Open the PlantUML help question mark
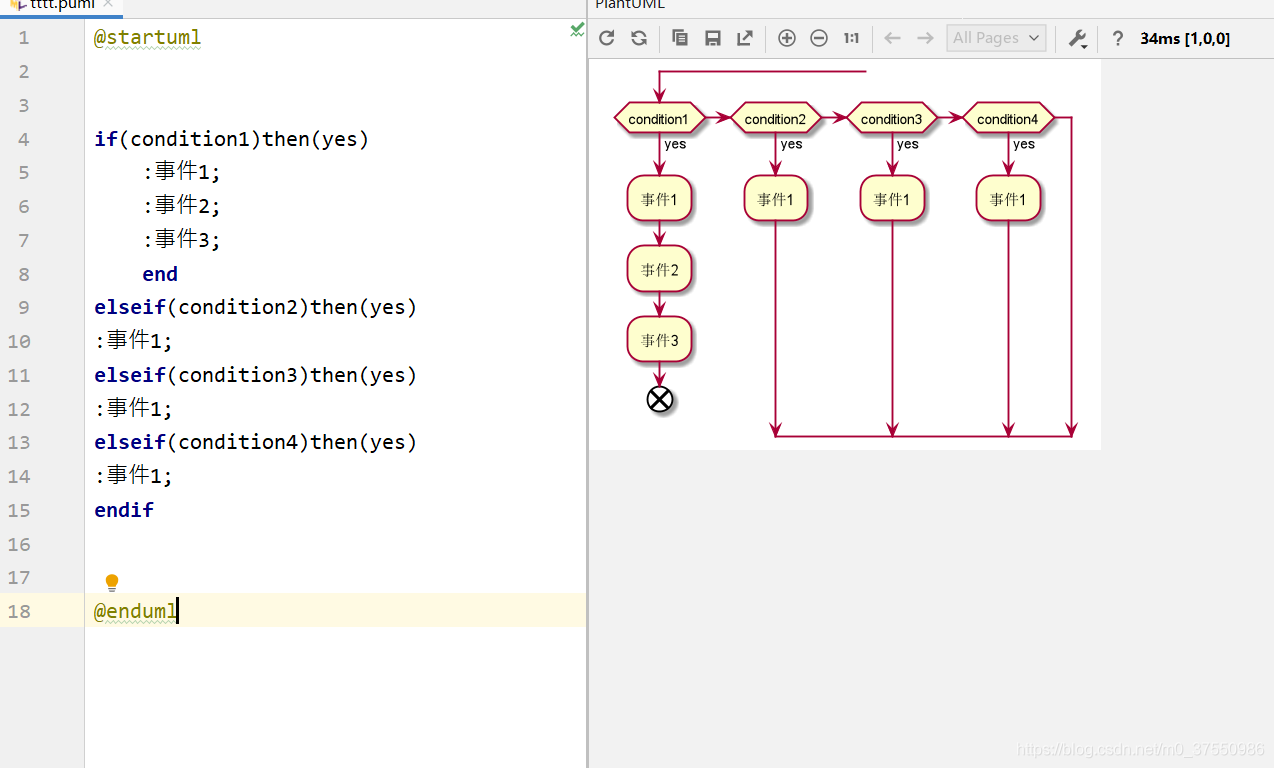This screenshot has height=768, width=1274. (x=1118, y=38)
